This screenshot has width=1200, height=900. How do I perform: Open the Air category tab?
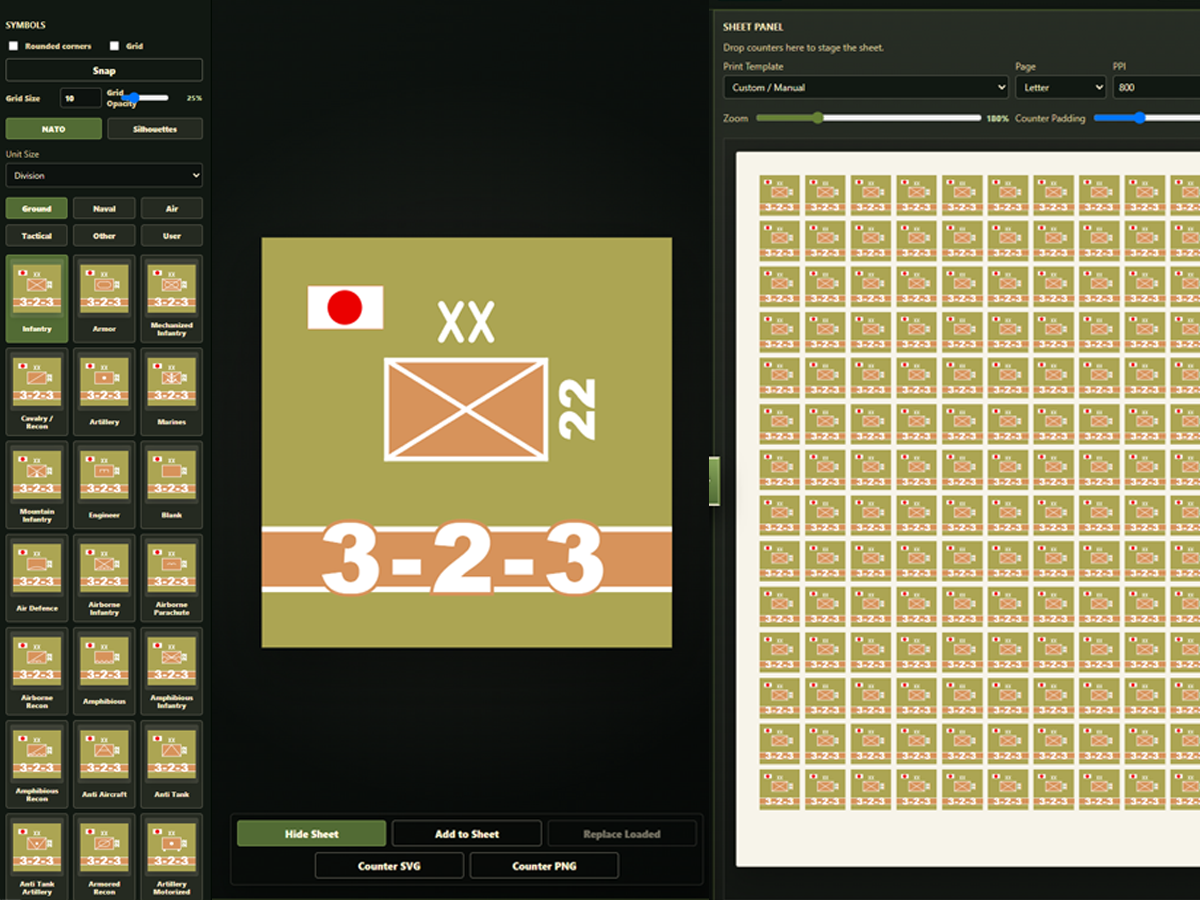(172, 208)
